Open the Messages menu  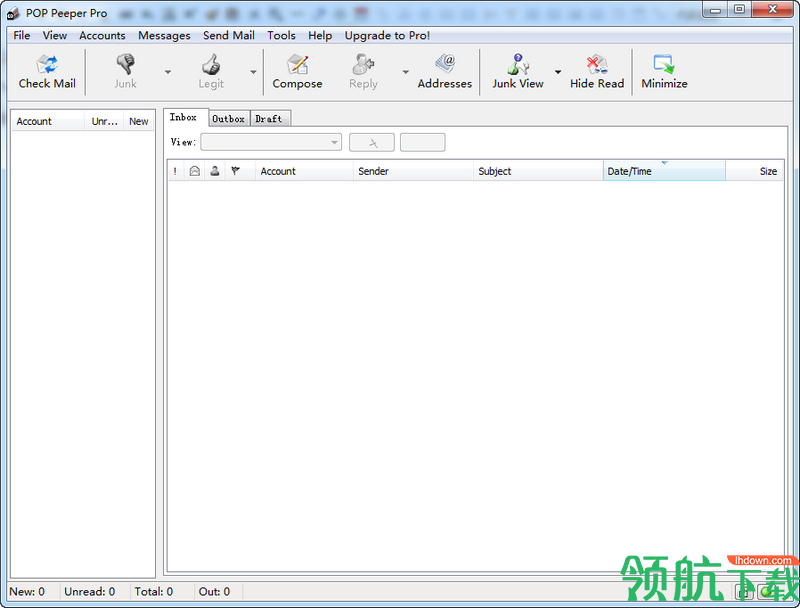164,35
